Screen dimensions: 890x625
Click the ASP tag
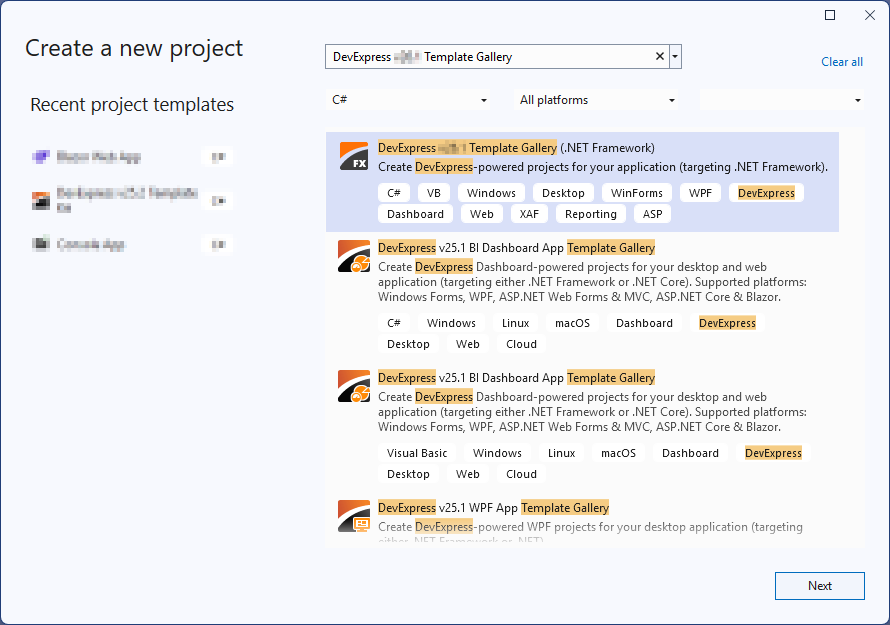click(x=652, y=214)
